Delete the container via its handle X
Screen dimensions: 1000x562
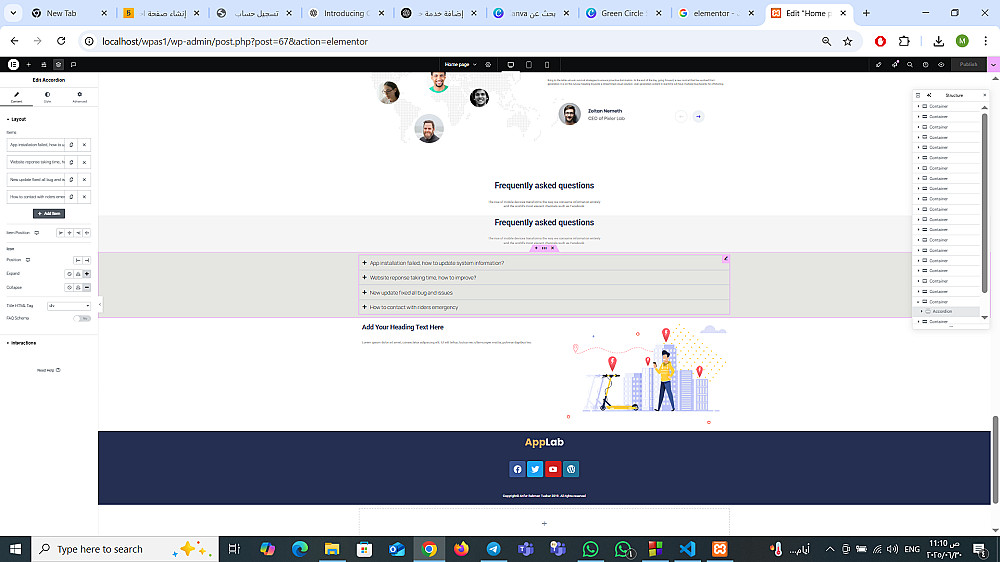[x=553, y=248]
